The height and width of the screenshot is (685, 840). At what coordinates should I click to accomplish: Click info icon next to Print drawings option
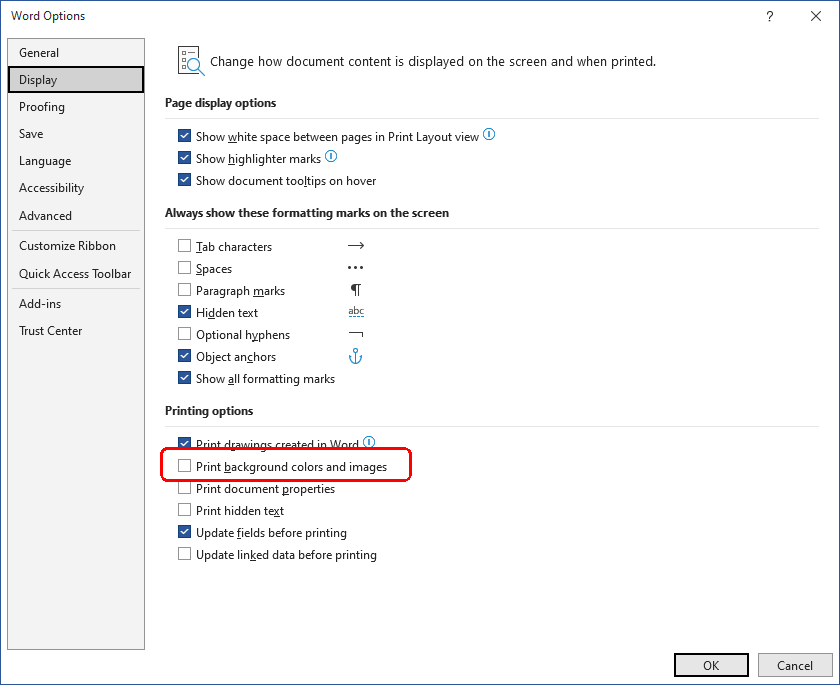coord(369,442)
